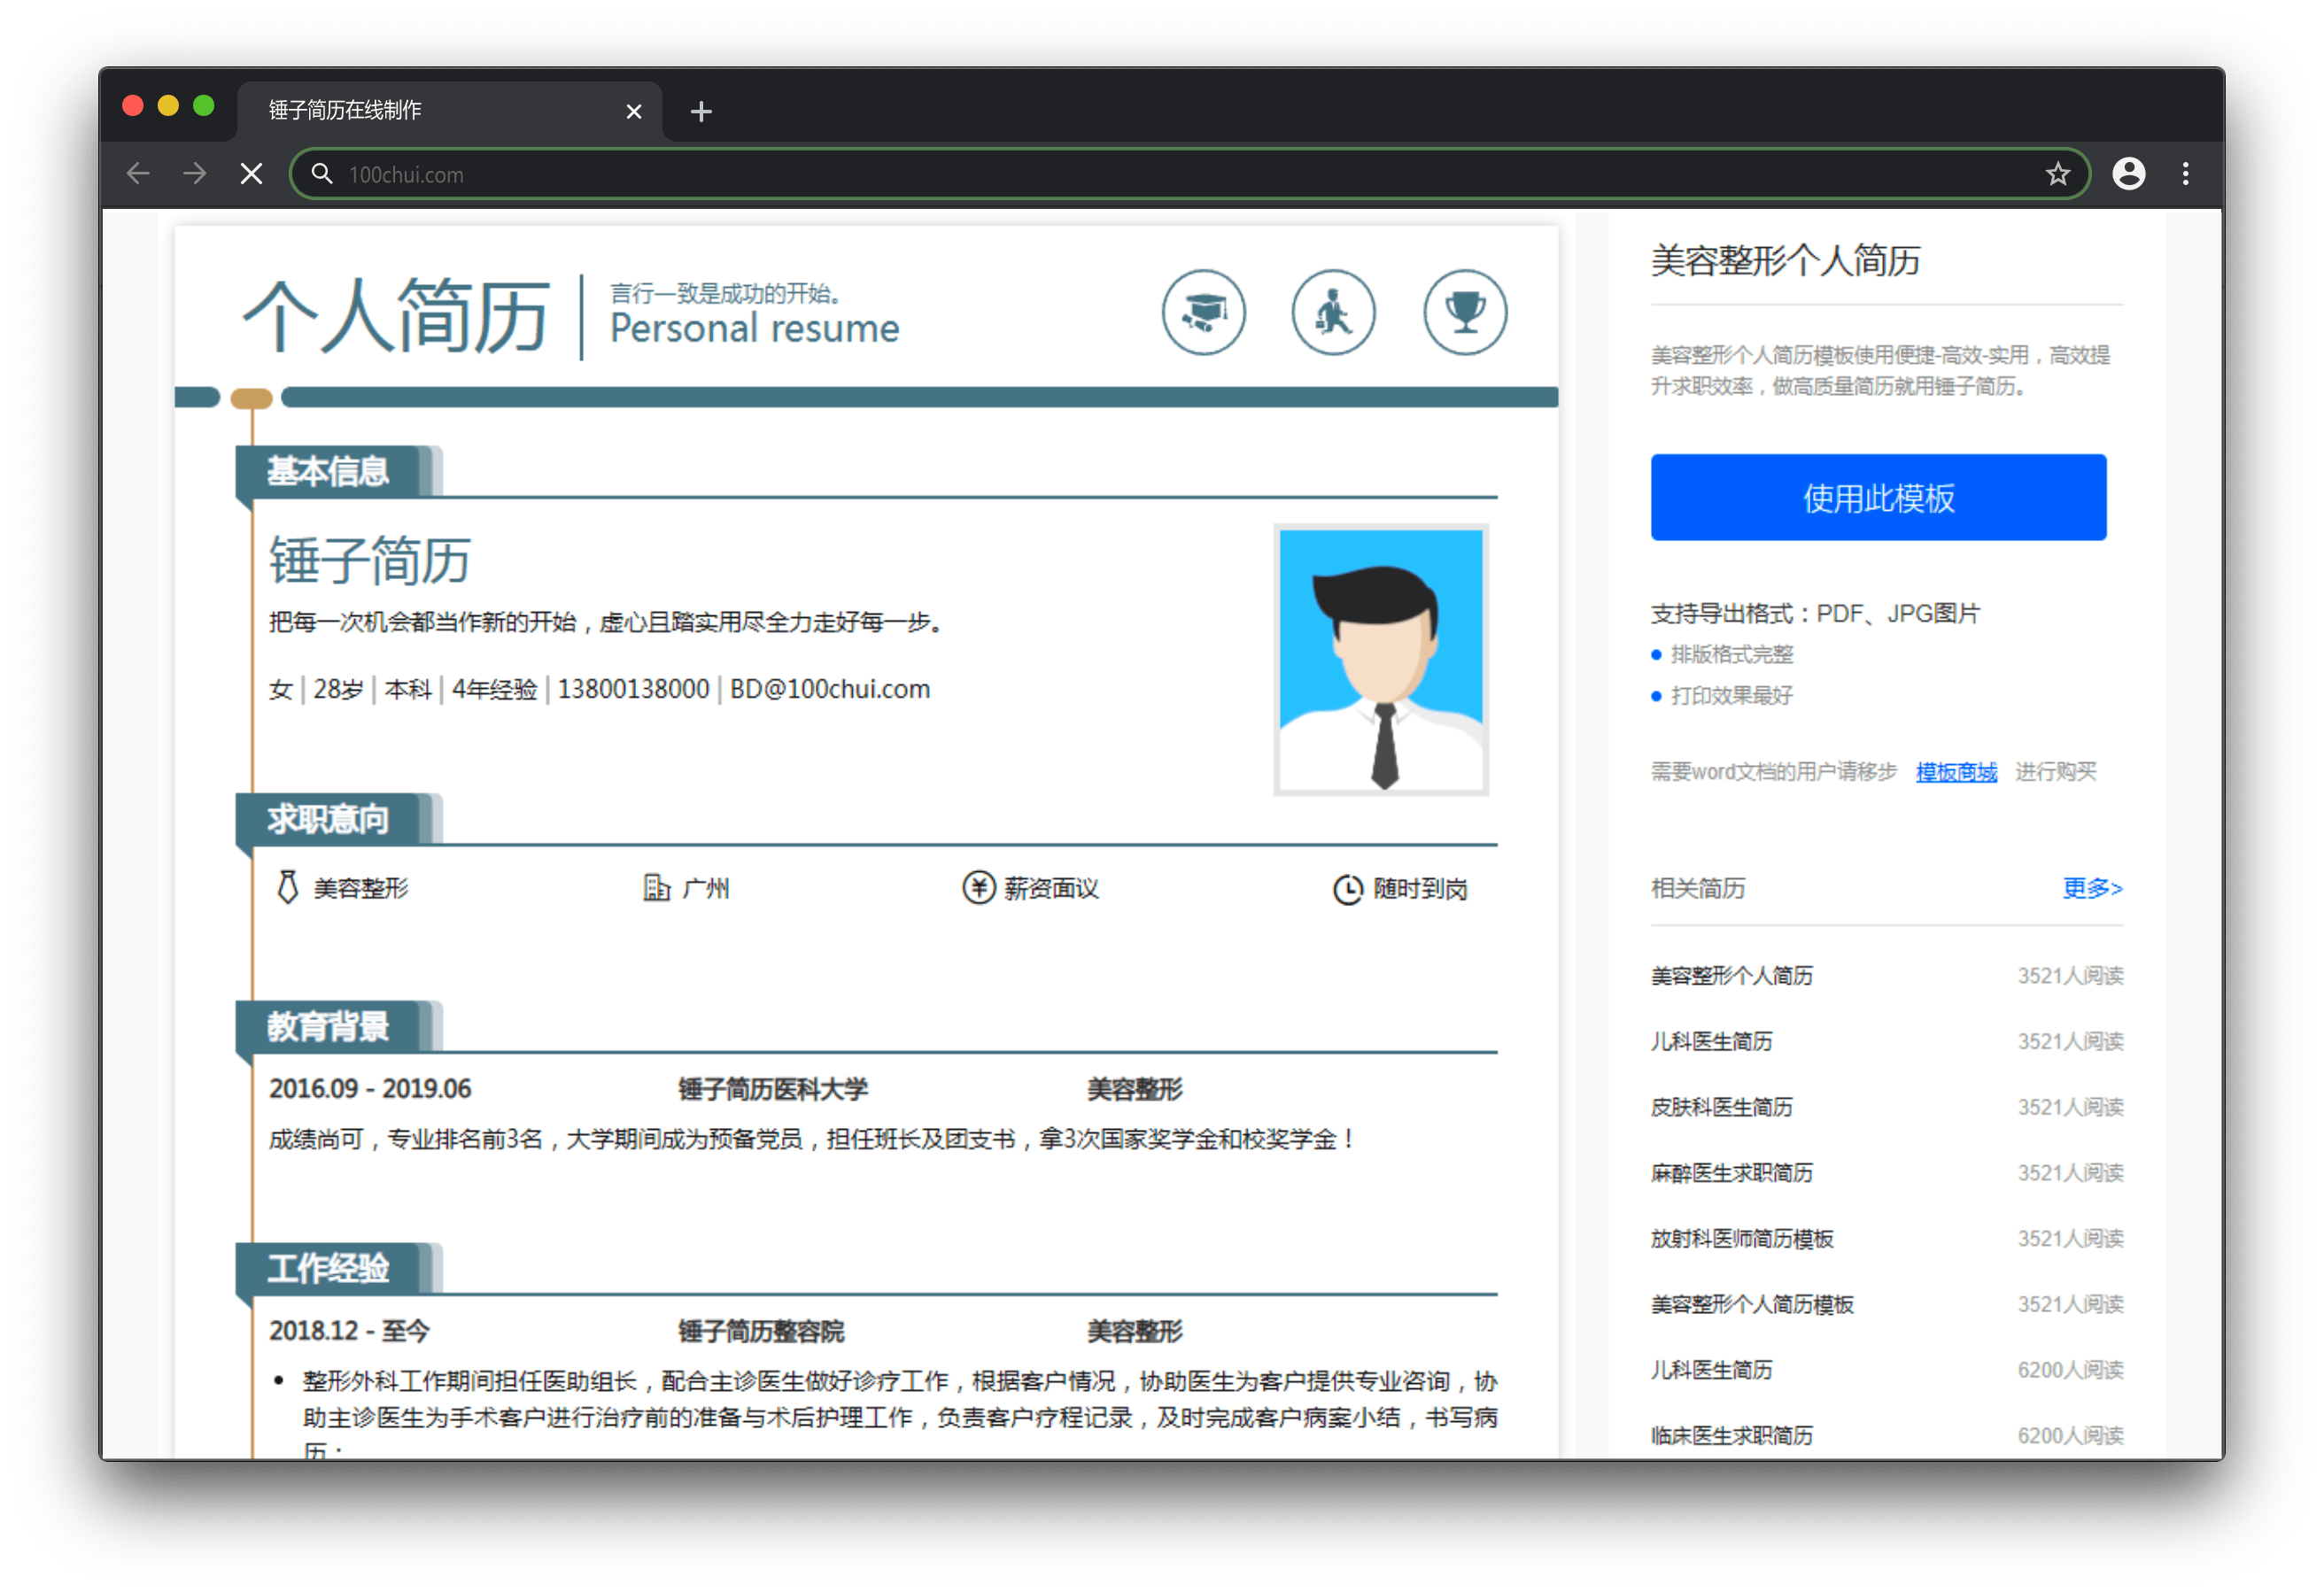2324x1592 pixels.
Task: Click the 基本信息 section header
Action: [x=328, y=471]
